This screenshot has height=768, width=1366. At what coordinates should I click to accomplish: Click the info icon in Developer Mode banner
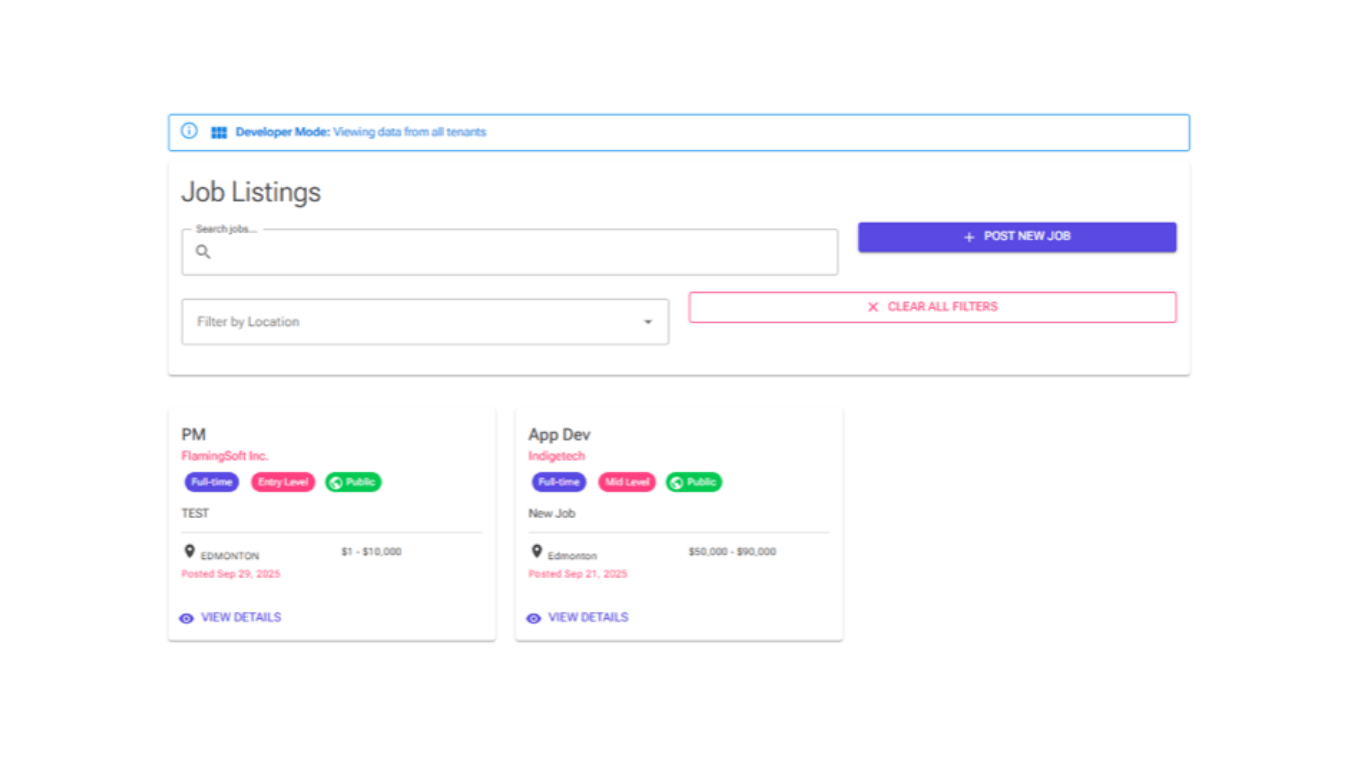(189, 131)
